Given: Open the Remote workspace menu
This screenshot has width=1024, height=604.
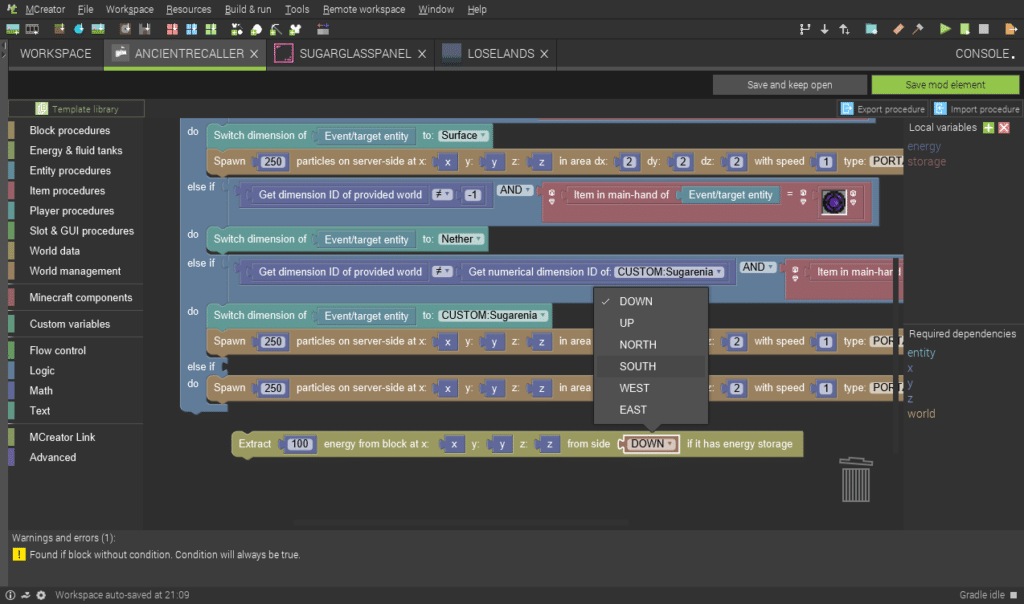Looking at the screenshot, I should point(364,9).
